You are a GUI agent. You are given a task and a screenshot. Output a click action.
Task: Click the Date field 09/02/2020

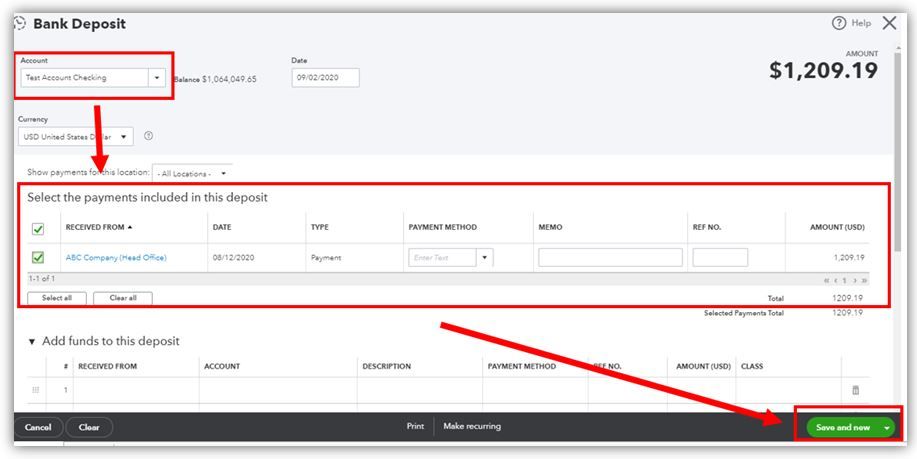pyautogui.click(x=325, y=78)
